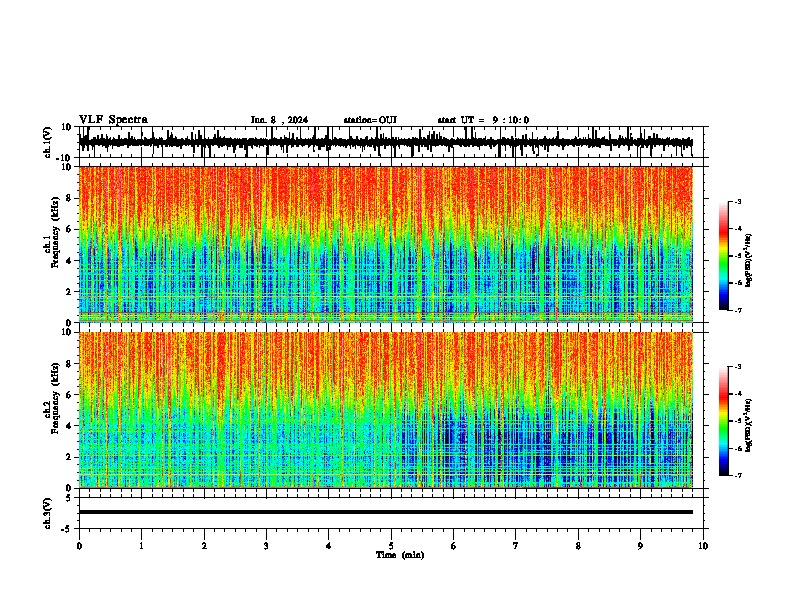Click the "5" tick on the time axis
The height and width of the screenshot is (612, 792).
[x=391, y=546]
